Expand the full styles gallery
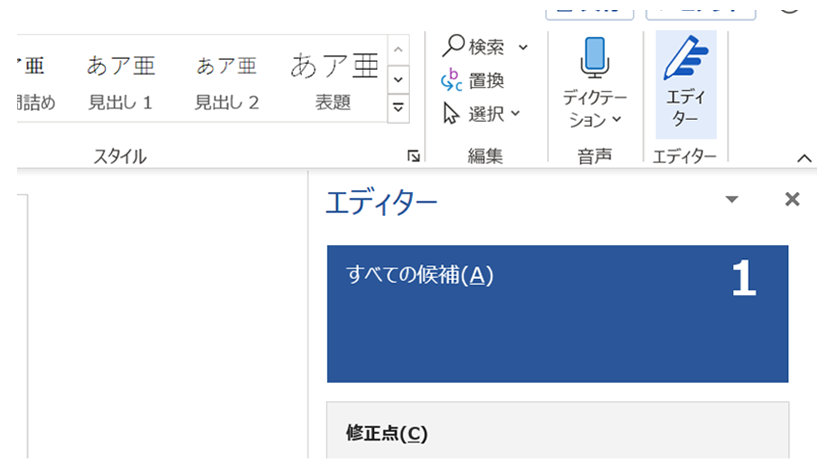Image resolution: width=834 pixels, height=470 pixels. click(x=398, y=108)
